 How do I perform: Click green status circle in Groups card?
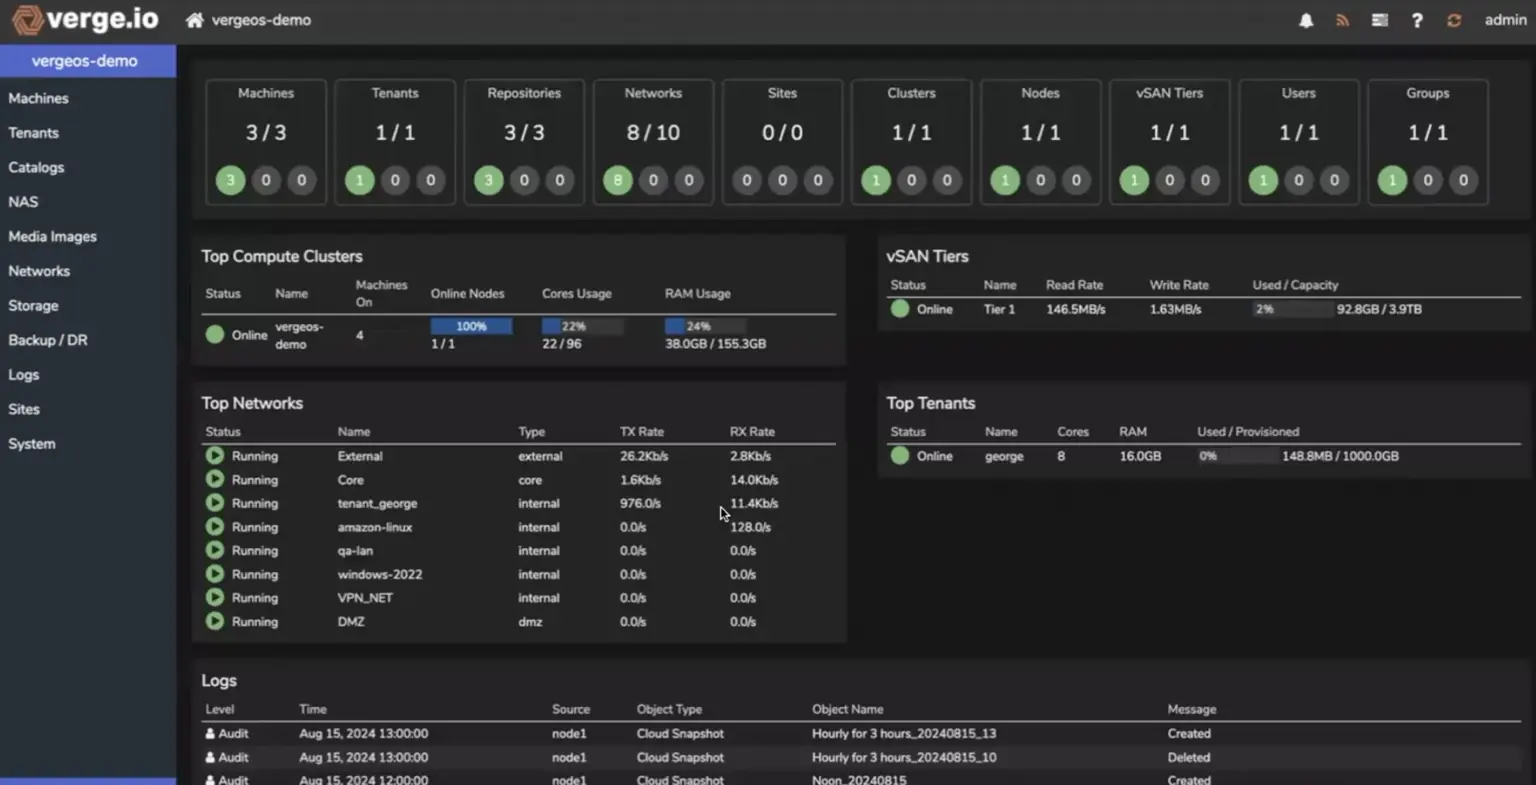1392,180
